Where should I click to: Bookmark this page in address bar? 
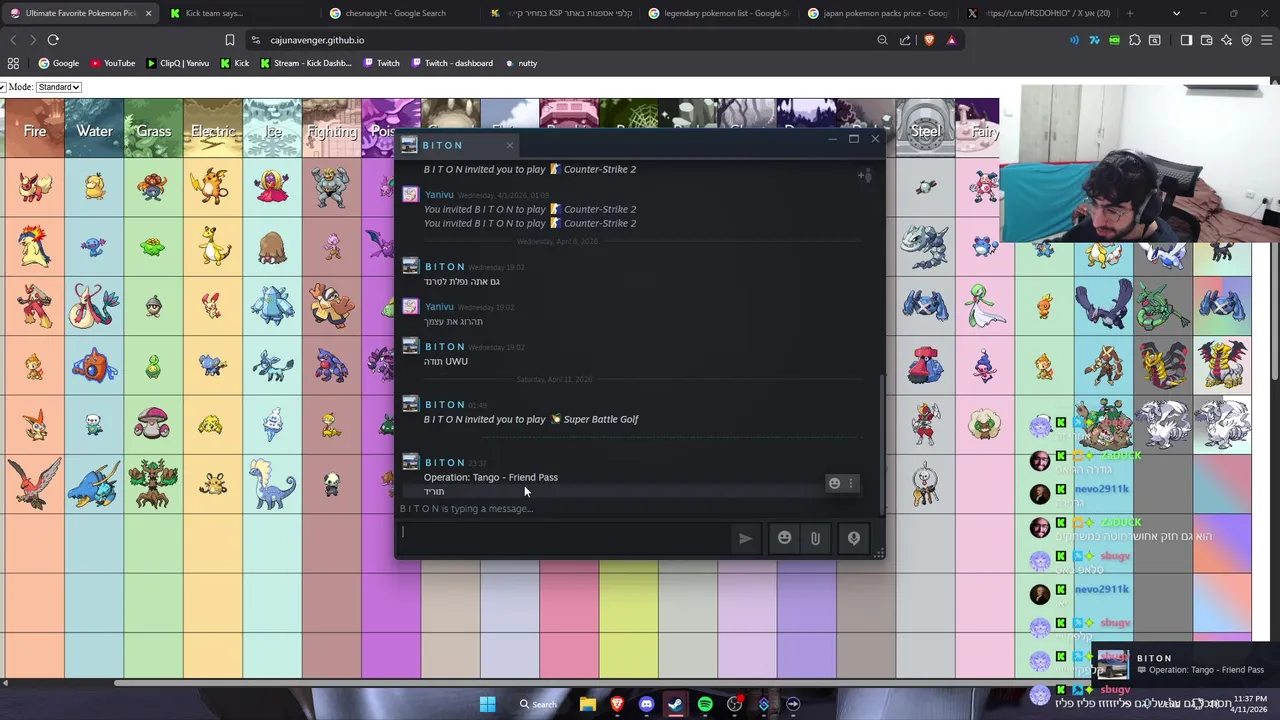click(x=229, y=40)
